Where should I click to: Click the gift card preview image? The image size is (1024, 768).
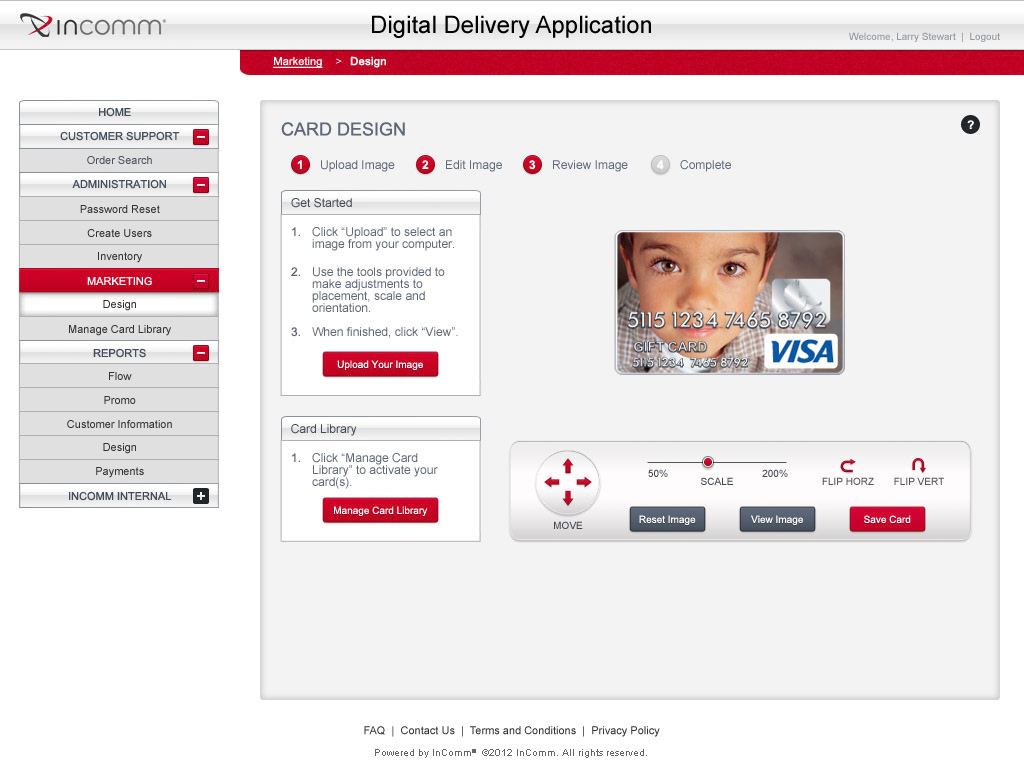(x=729, y=302)
